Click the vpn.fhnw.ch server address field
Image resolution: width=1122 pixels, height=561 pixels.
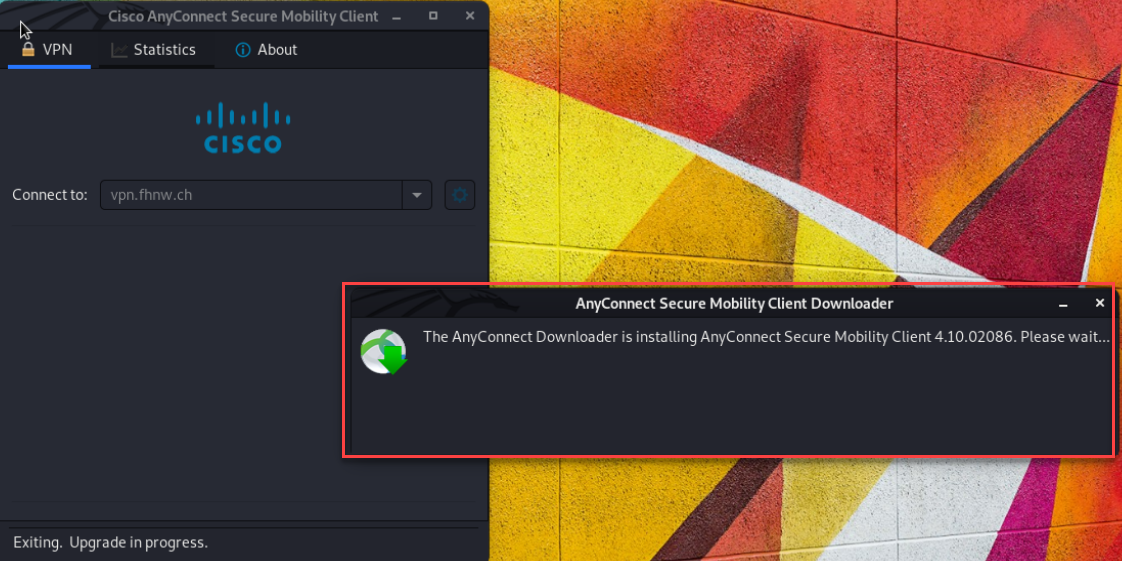250,195
